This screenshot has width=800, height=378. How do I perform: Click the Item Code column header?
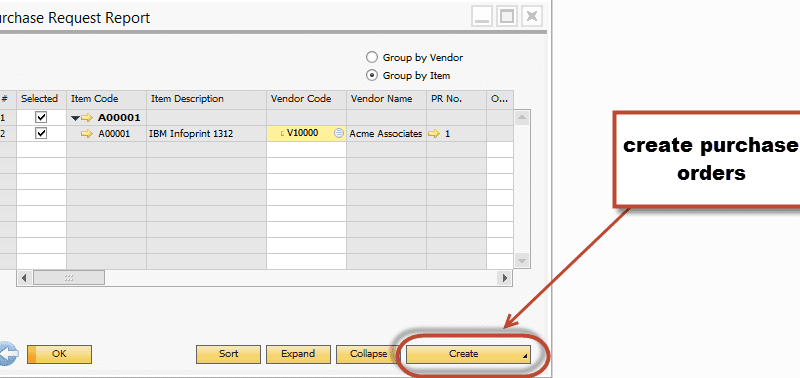pos(107,99)
